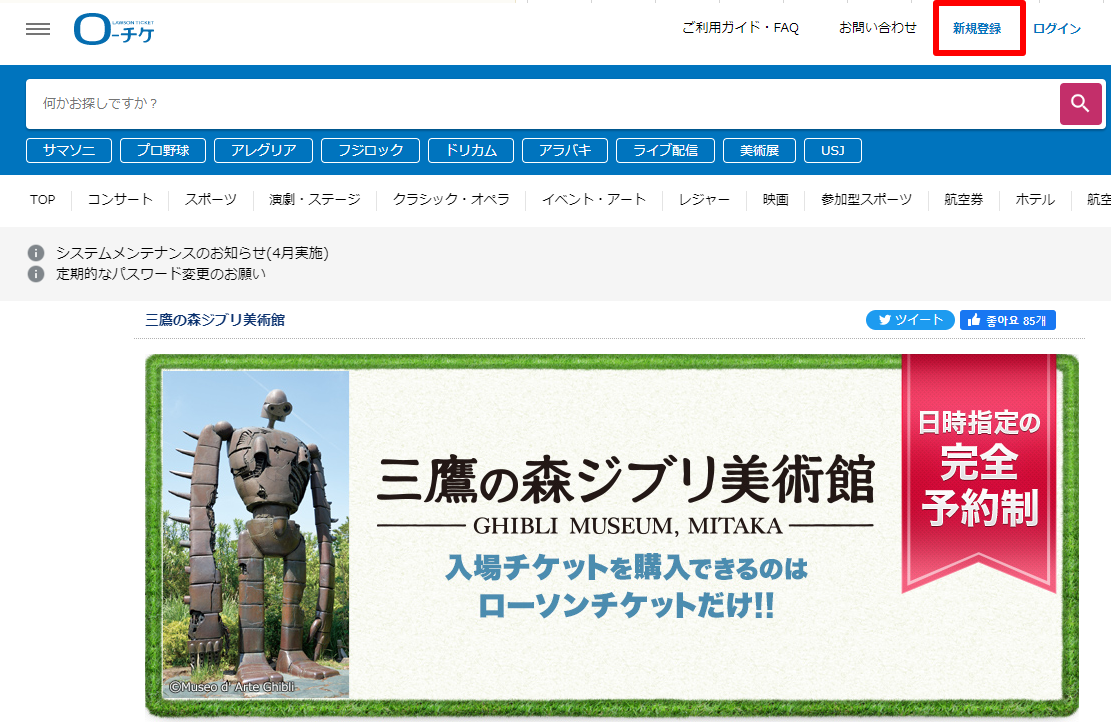Image resolution: width=1111 pixels, height=722 pixels.
Task: Open the レジャー category tab
Action: [704, 200]
